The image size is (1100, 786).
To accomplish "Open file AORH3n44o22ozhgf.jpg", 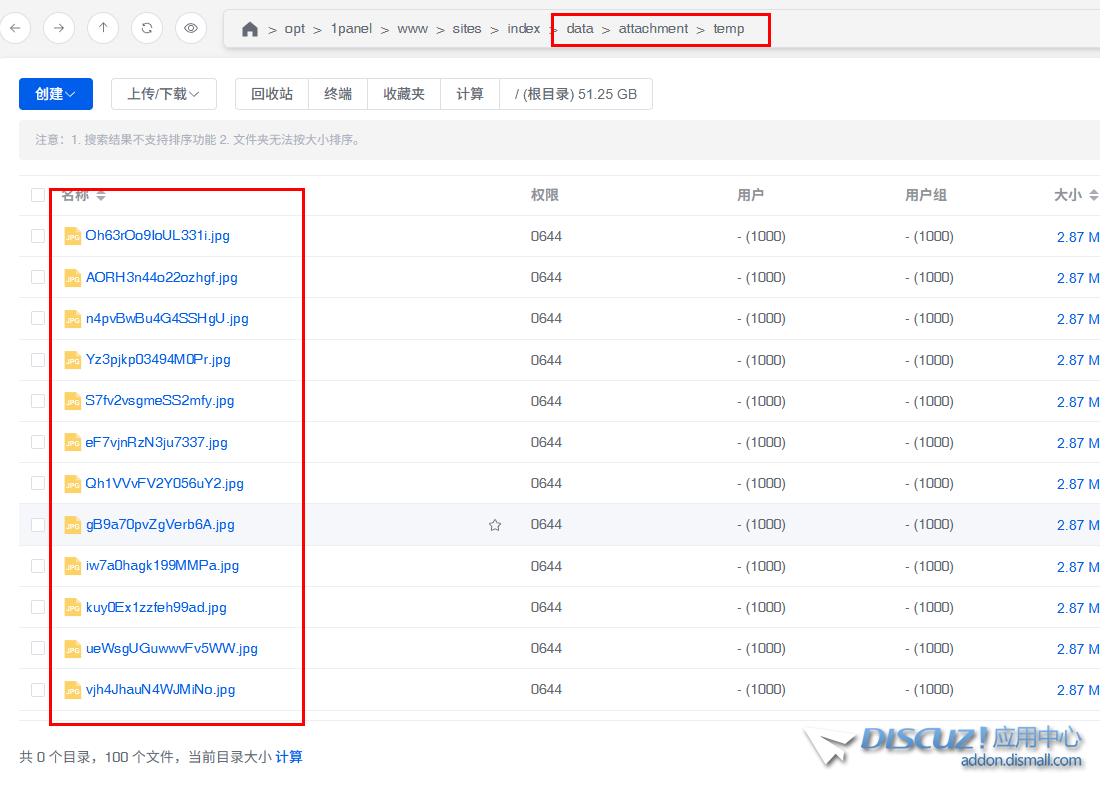I will click(161, 277).
